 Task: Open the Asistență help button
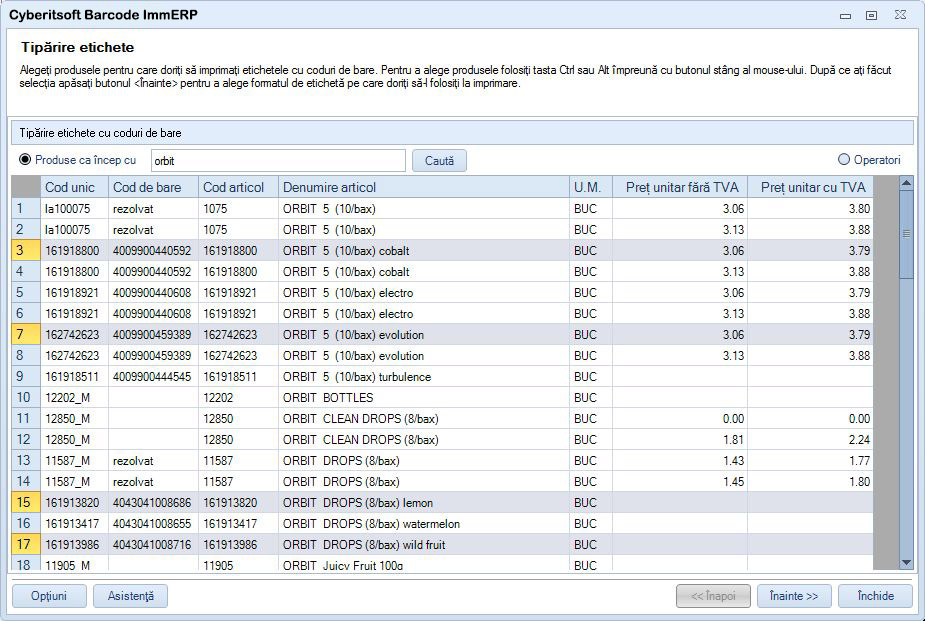[130, 596]
